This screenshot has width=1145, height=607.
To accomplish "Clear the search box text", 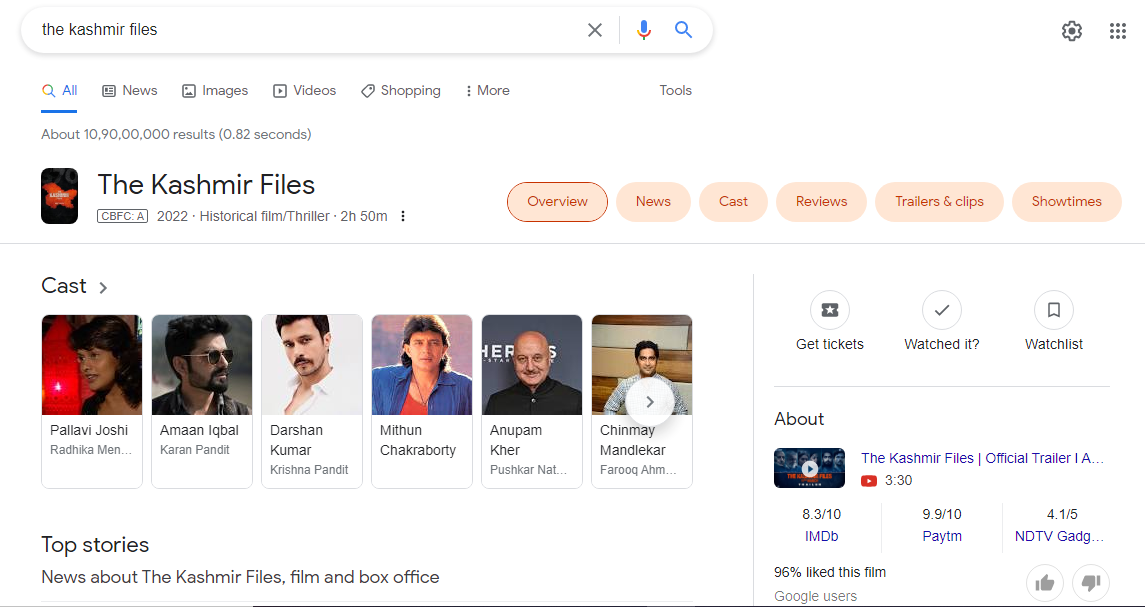I will tap(595, 30).
